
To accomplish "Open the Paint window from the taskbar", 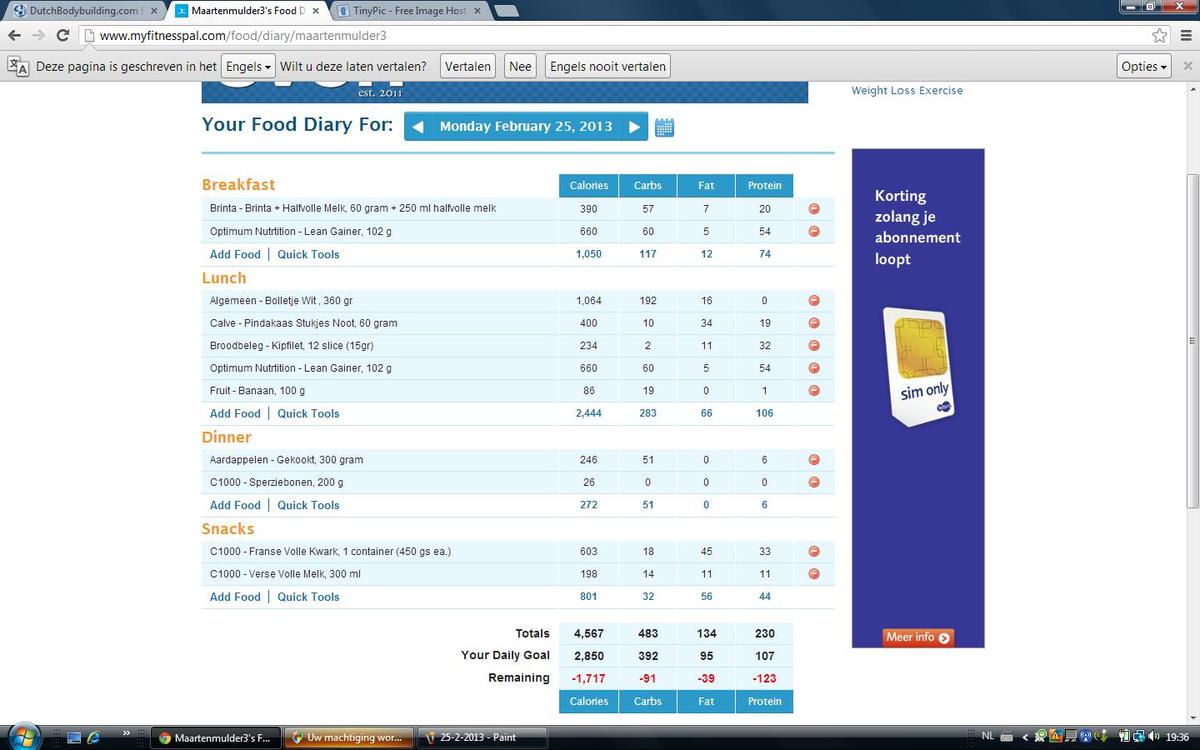I will pyautogui.click(x=482, y=738).
